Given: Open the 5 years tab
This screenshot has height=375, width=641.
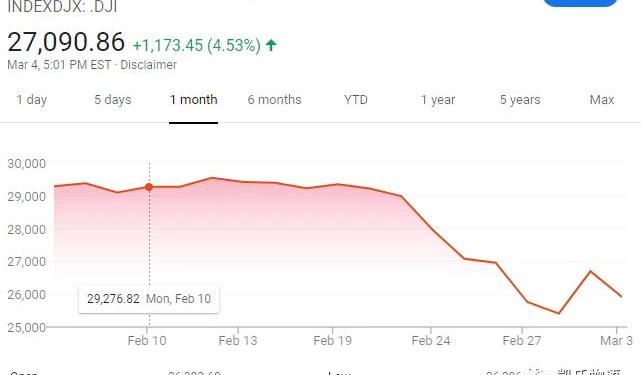Looking at the screenshot, I should point(520,100).
